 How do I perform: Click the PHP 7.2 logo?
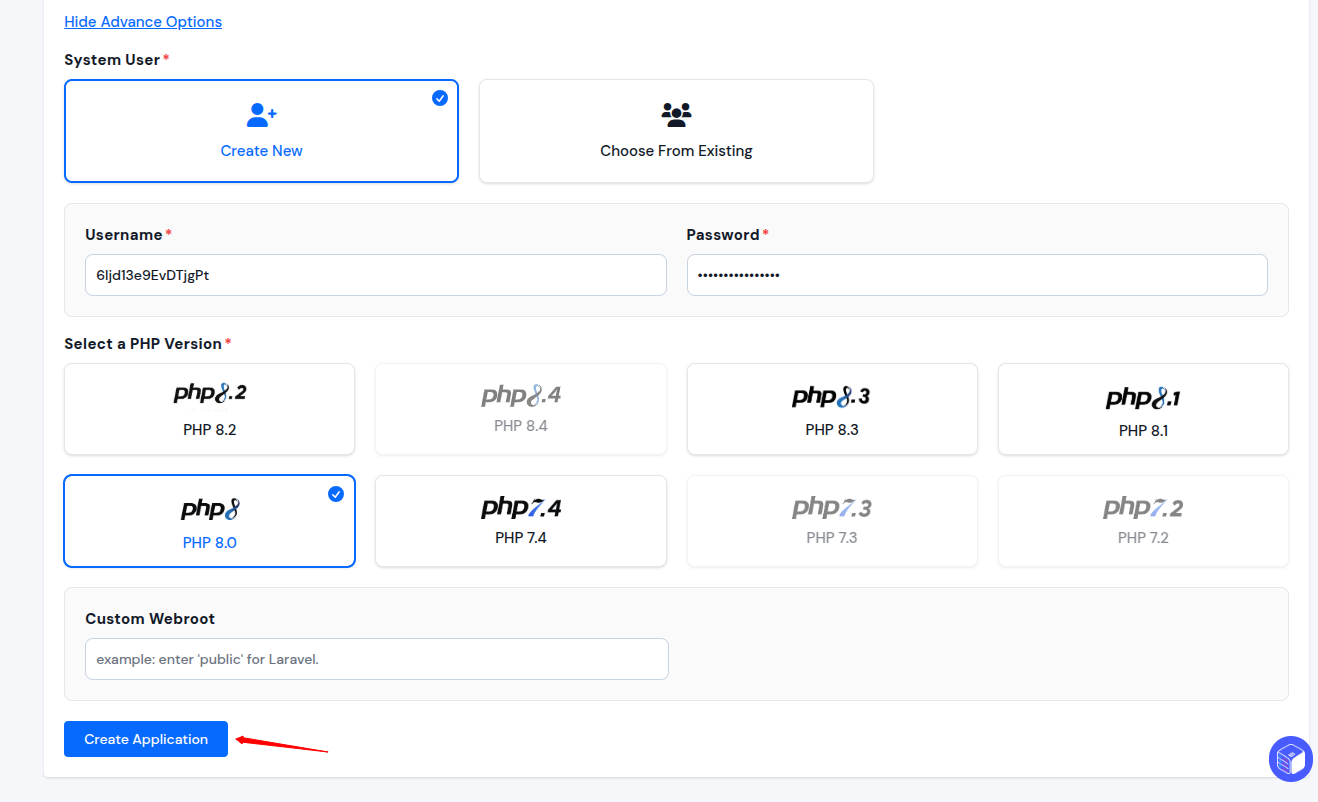1143,507
